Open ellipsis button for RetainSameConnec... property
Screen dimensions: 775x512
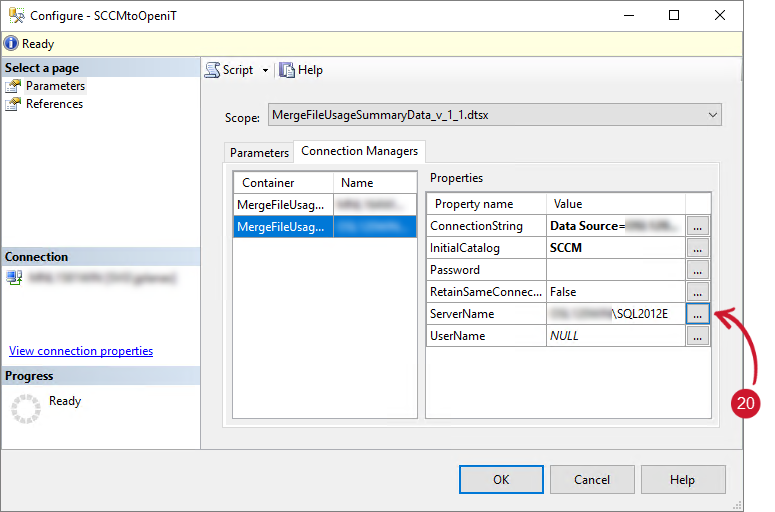(x=697, y=292)
